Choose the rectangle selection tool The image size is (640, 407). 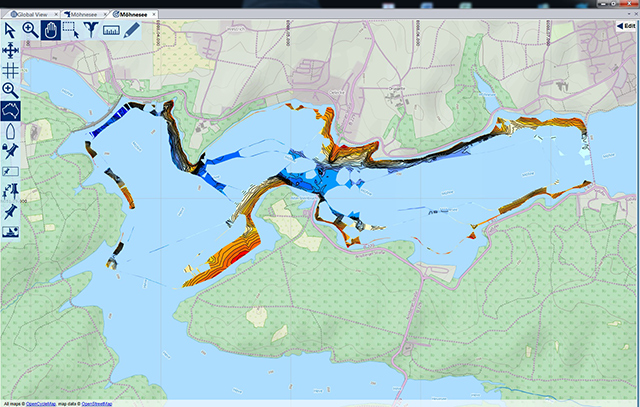(70, 30)
